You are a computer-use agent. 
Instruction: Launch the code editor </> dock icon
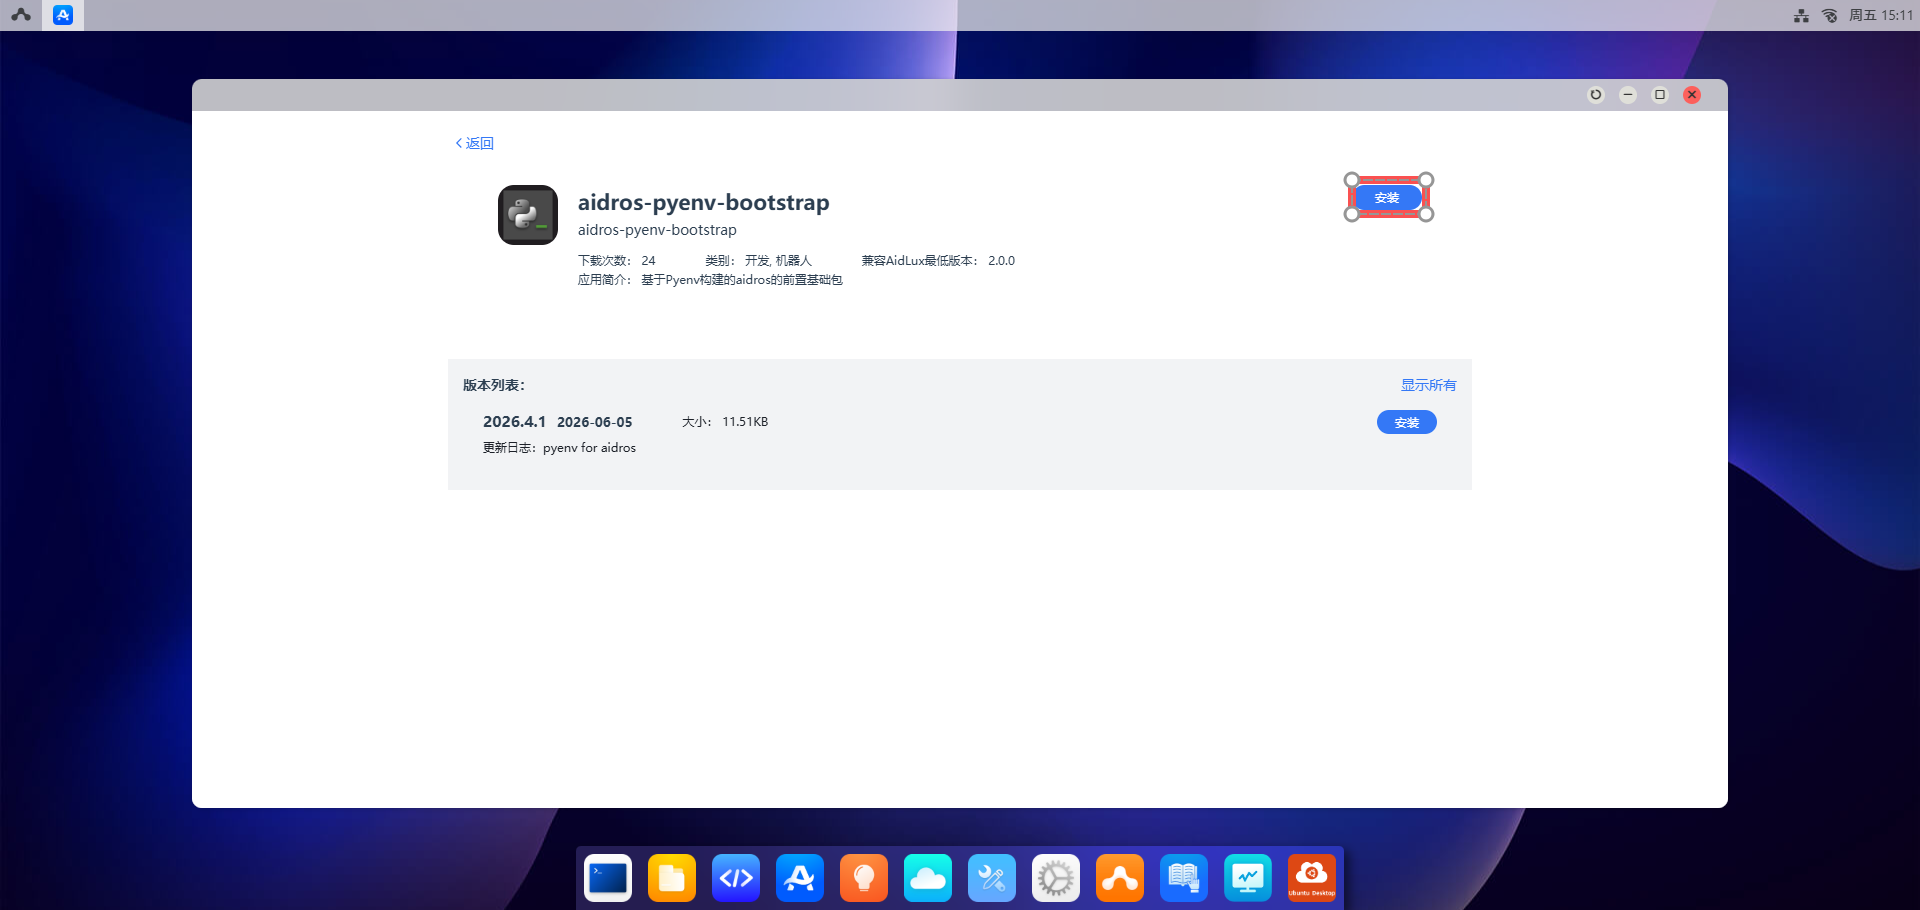tap(736, 878)
